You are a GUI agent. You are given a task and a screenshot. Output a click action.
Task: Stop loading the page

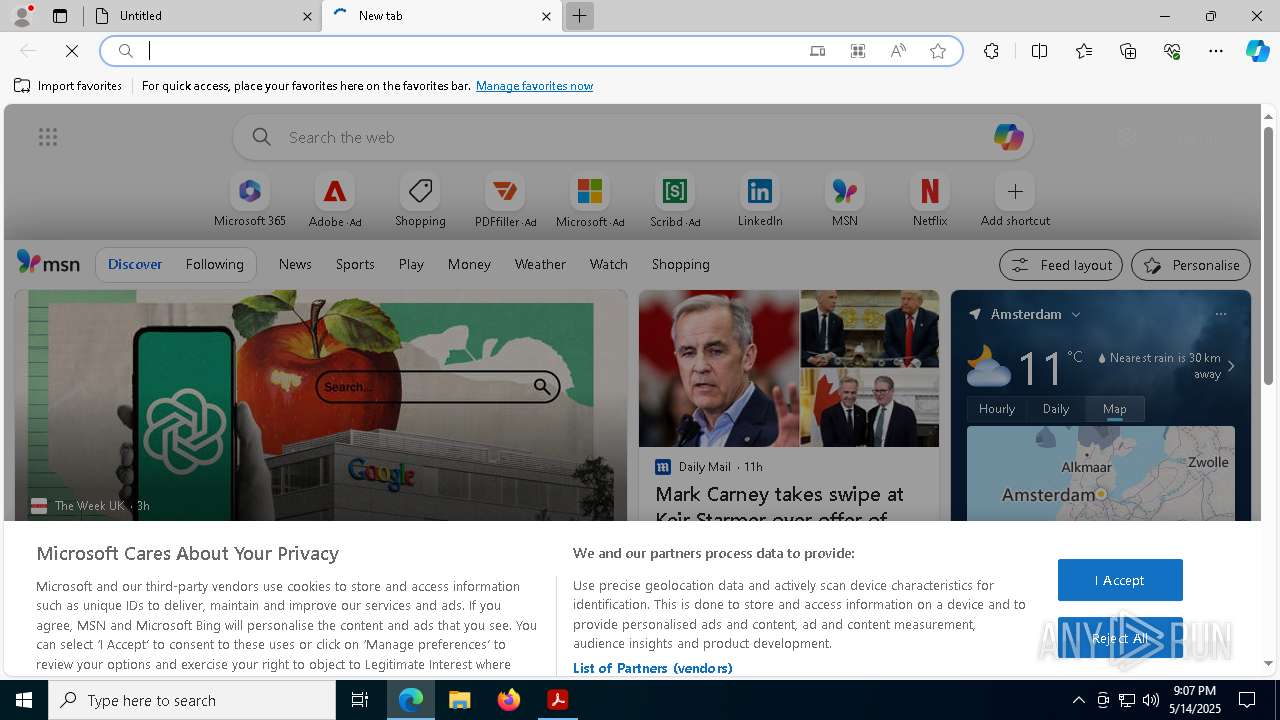click(72, 51)
